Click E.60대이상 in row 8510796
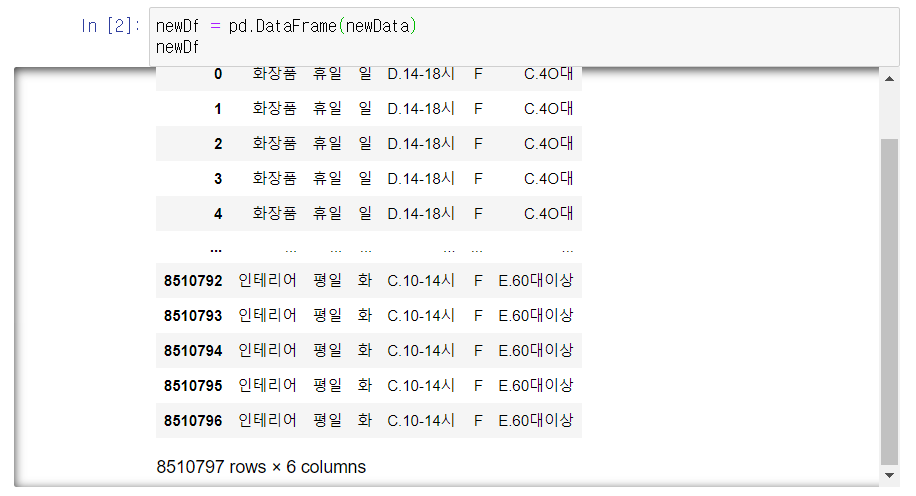The height and width of the screenshot is (496, 916). tap(536, 421)
